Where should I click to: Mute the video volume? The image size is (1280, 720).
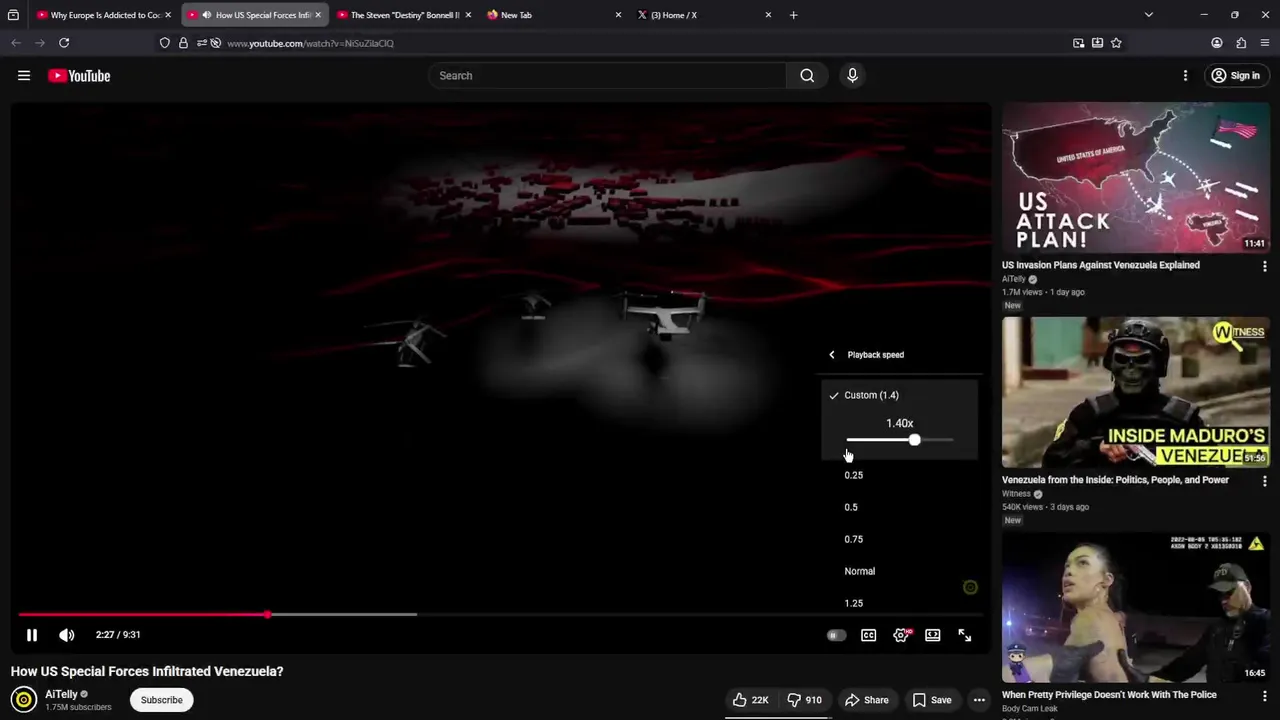[x=67, y=635]
